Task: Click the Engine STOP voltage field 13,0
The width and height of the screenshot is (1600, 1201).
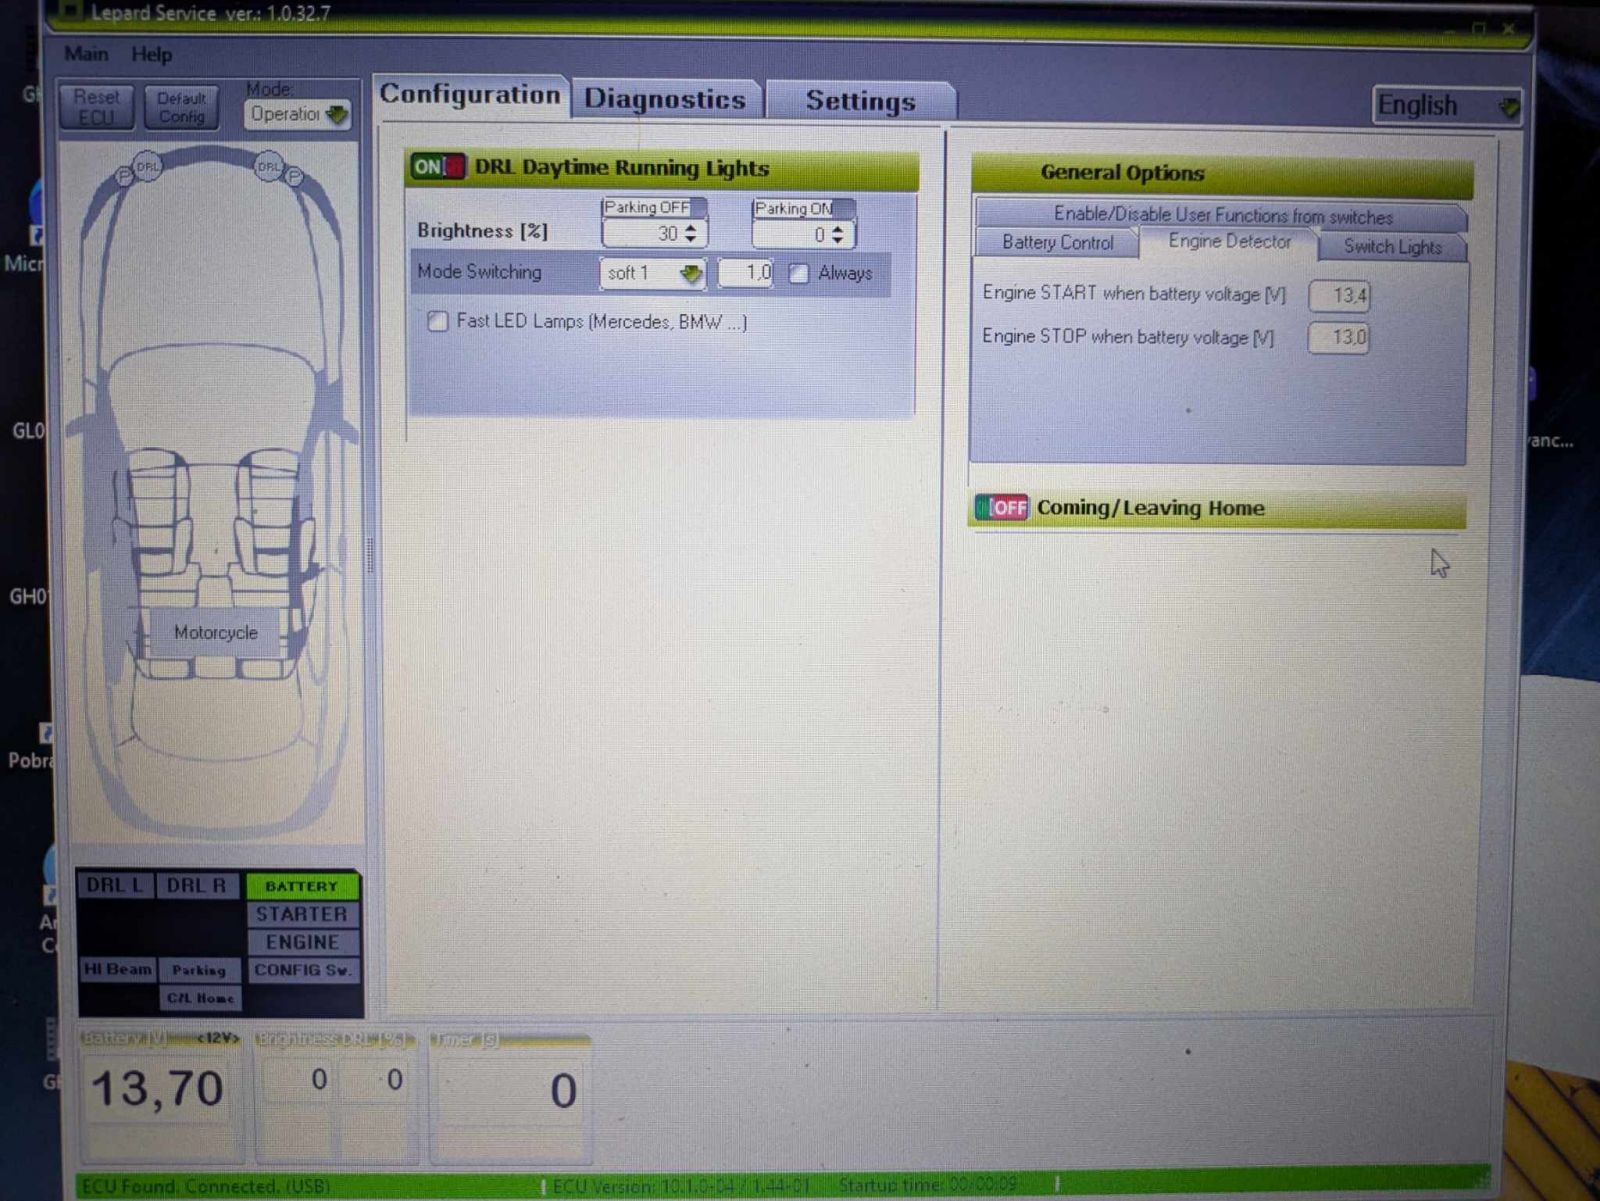Action: tap(1340, 338)
